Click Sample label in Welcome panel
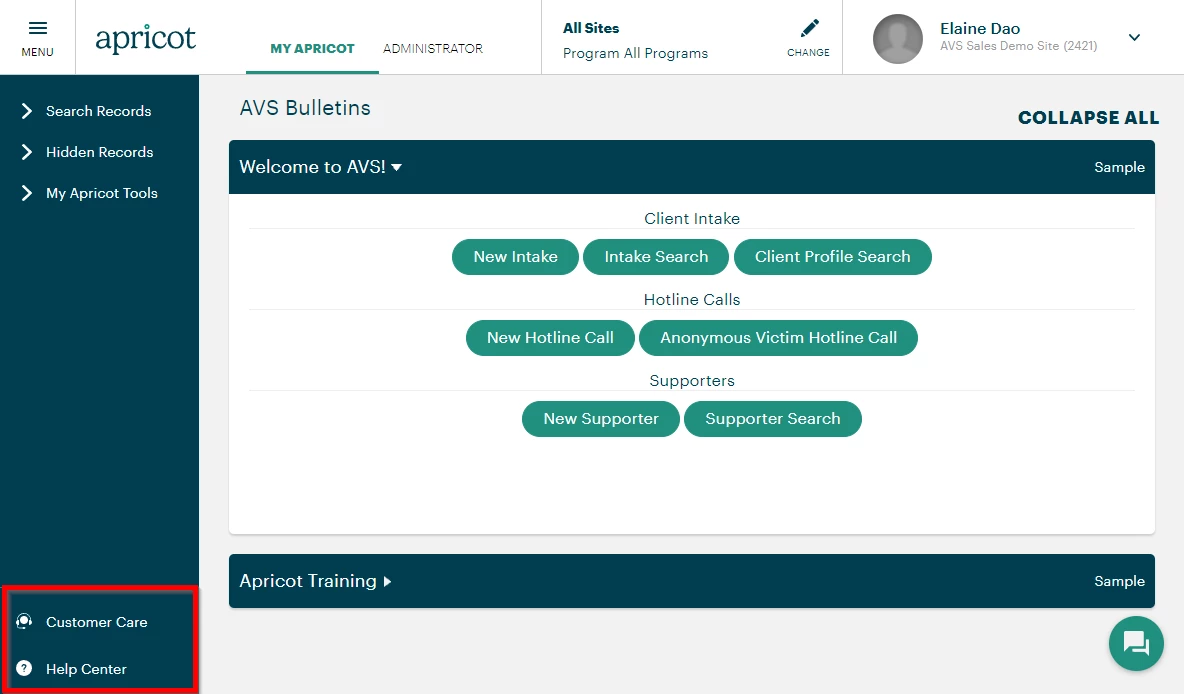This screenshot has height=694, width=1184. [x=1119, y=168]
